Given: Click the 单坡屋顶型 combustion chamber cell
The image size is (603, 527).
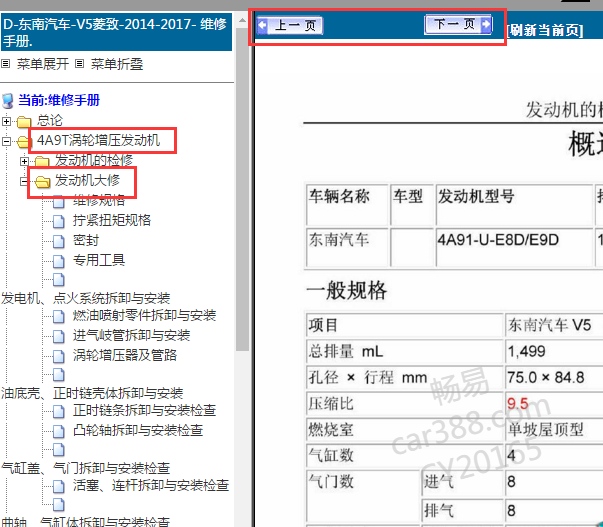Looking at the screenshot, I should 554,430.
